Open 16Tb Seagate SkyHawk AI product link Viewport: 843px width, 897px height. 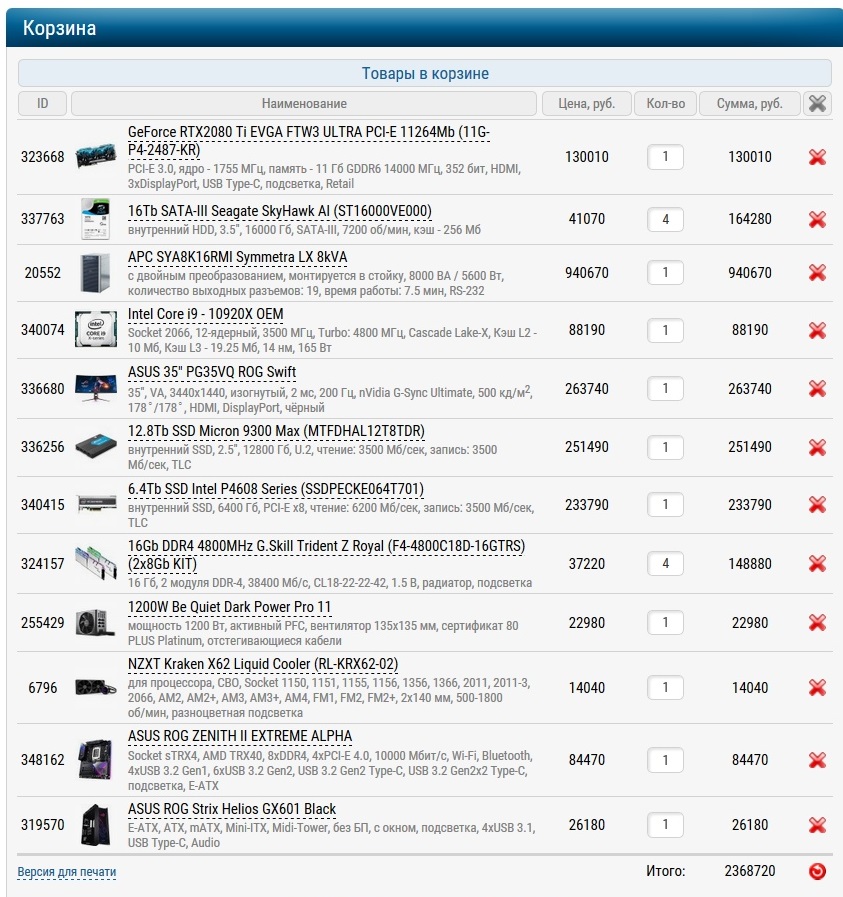coord(280,211)
